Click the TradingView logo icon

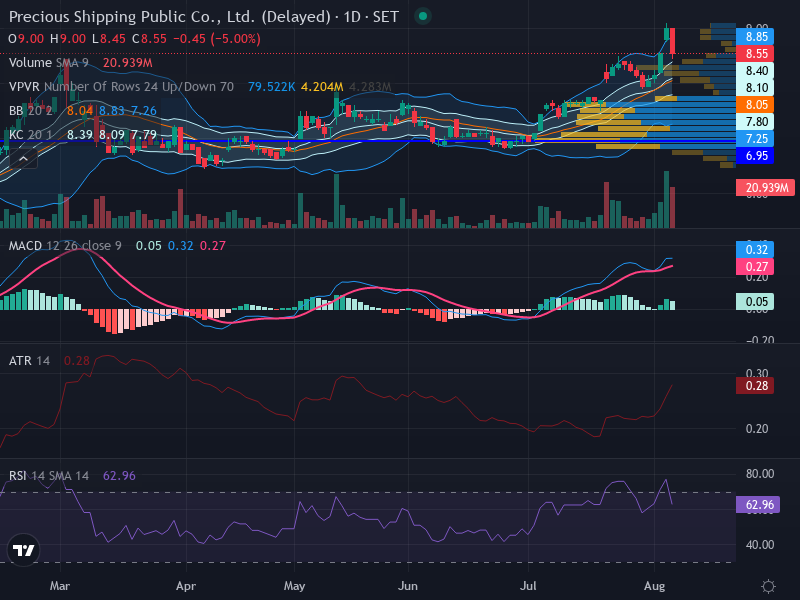pos(23,550)
